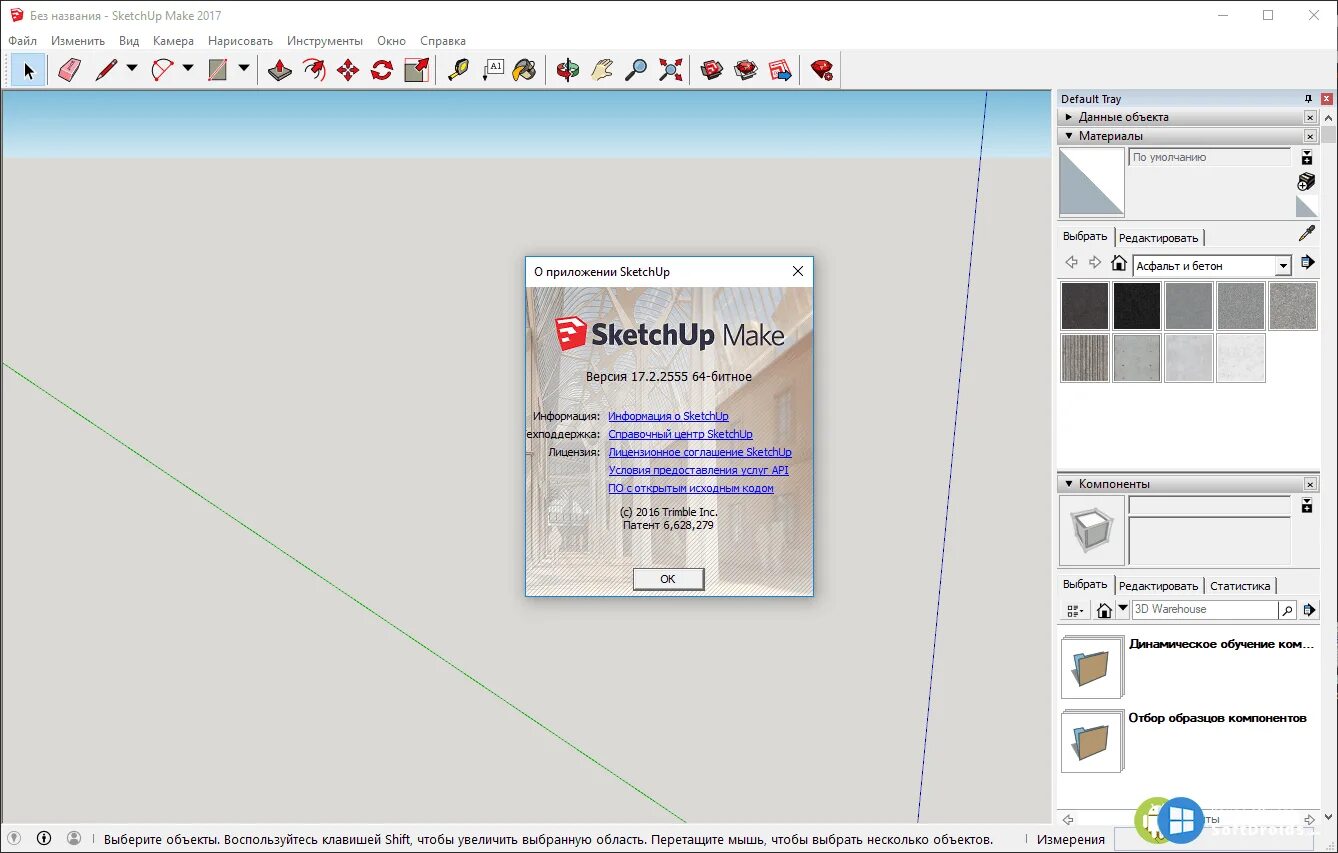This screenshot has width=1338, height=853.
Task: Activate the Push/Pull tool
Action: (x=280, y=70)
